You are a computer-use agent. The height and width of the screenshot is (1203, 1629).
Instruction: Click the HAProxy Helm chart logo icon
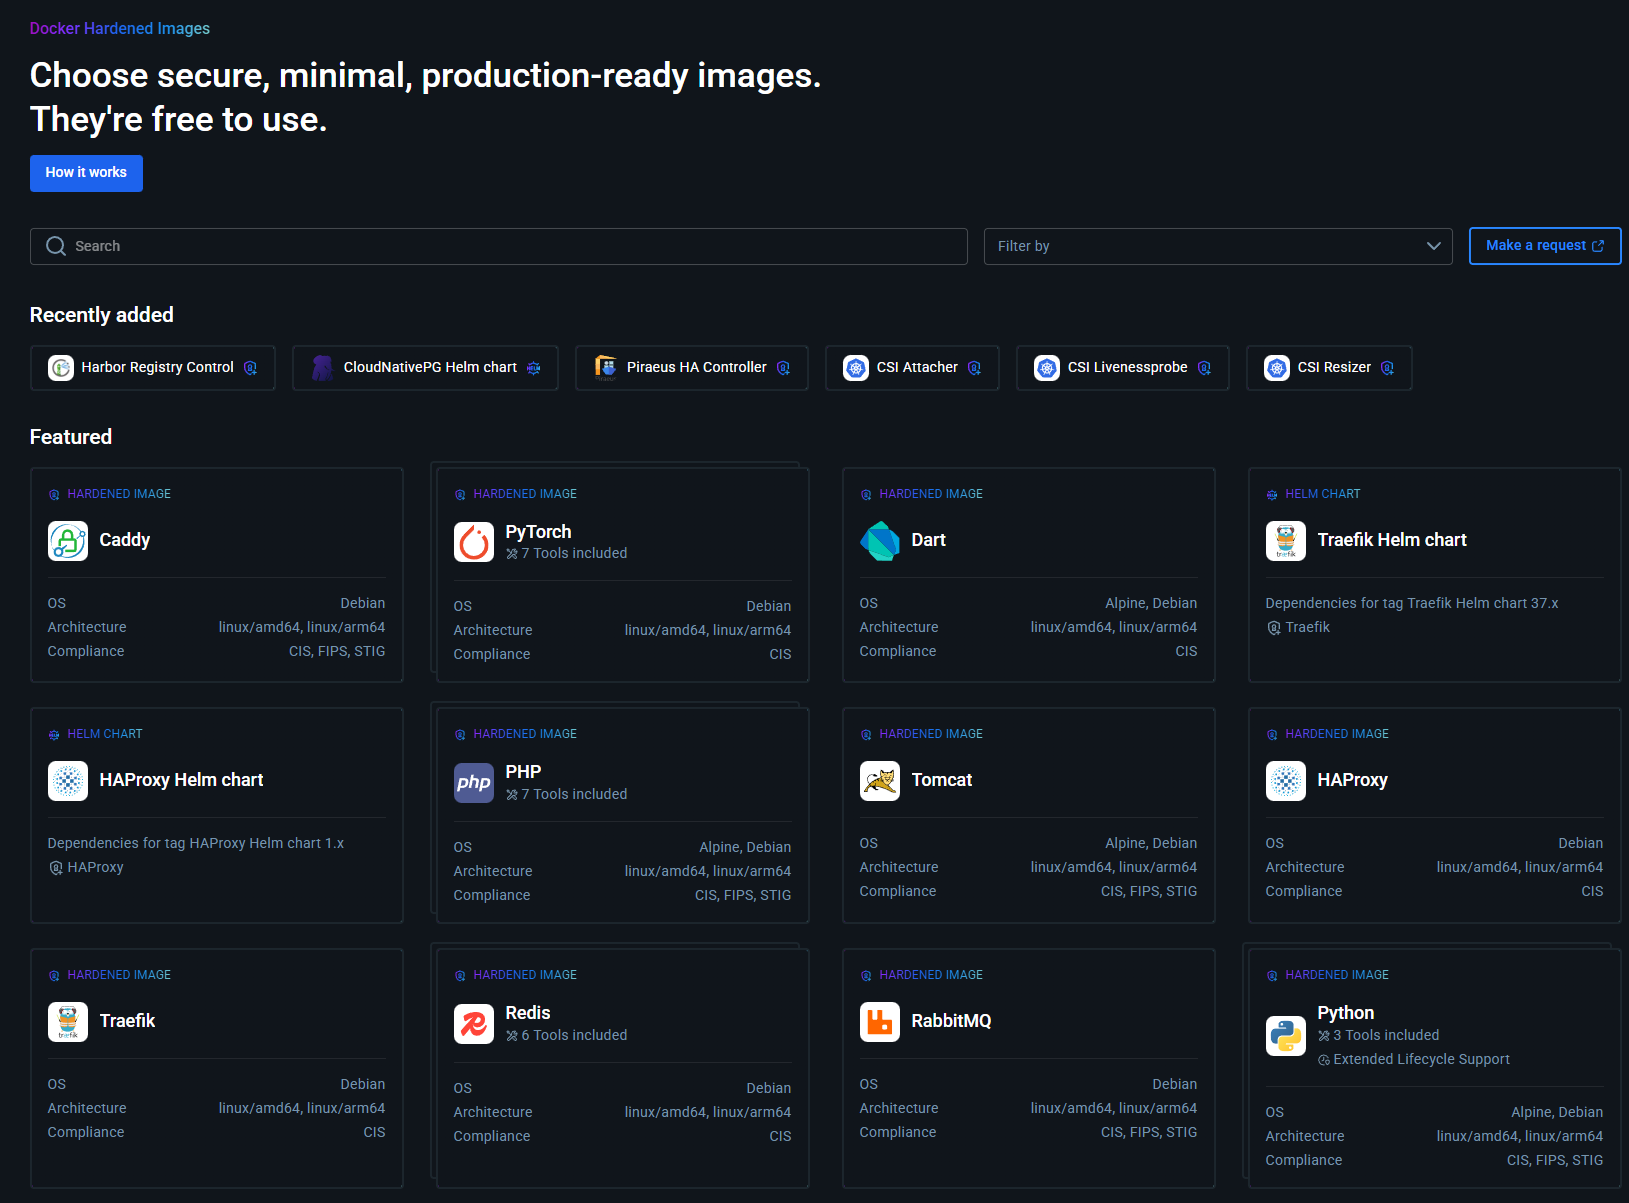[68, 781]
